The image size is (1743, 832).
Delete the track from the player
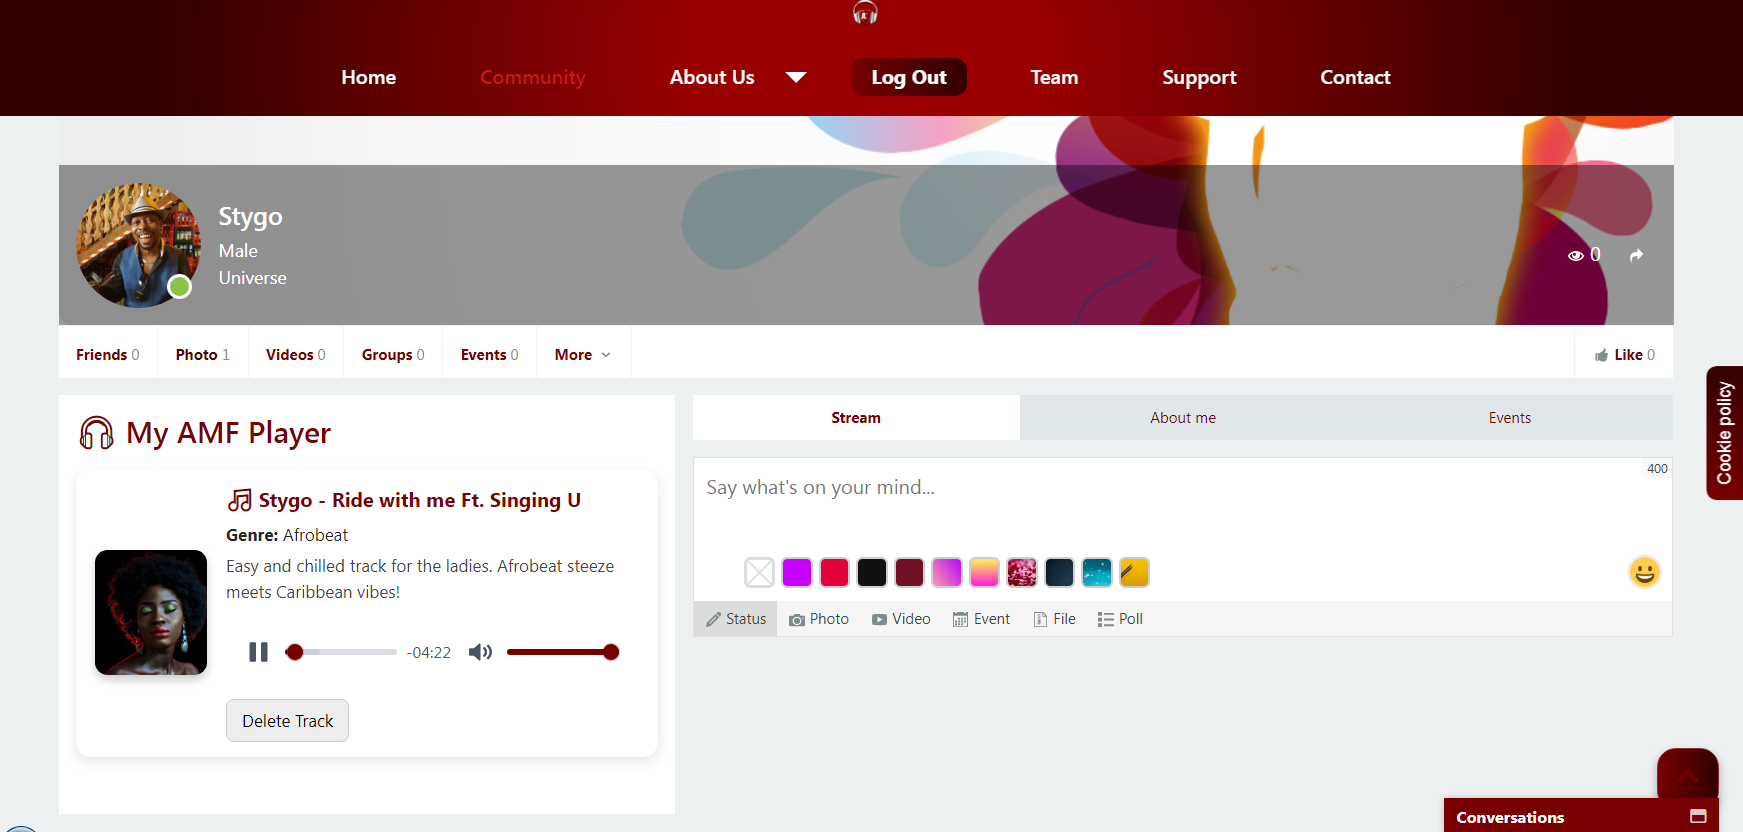pyautogui.click(x=288, y=721)
